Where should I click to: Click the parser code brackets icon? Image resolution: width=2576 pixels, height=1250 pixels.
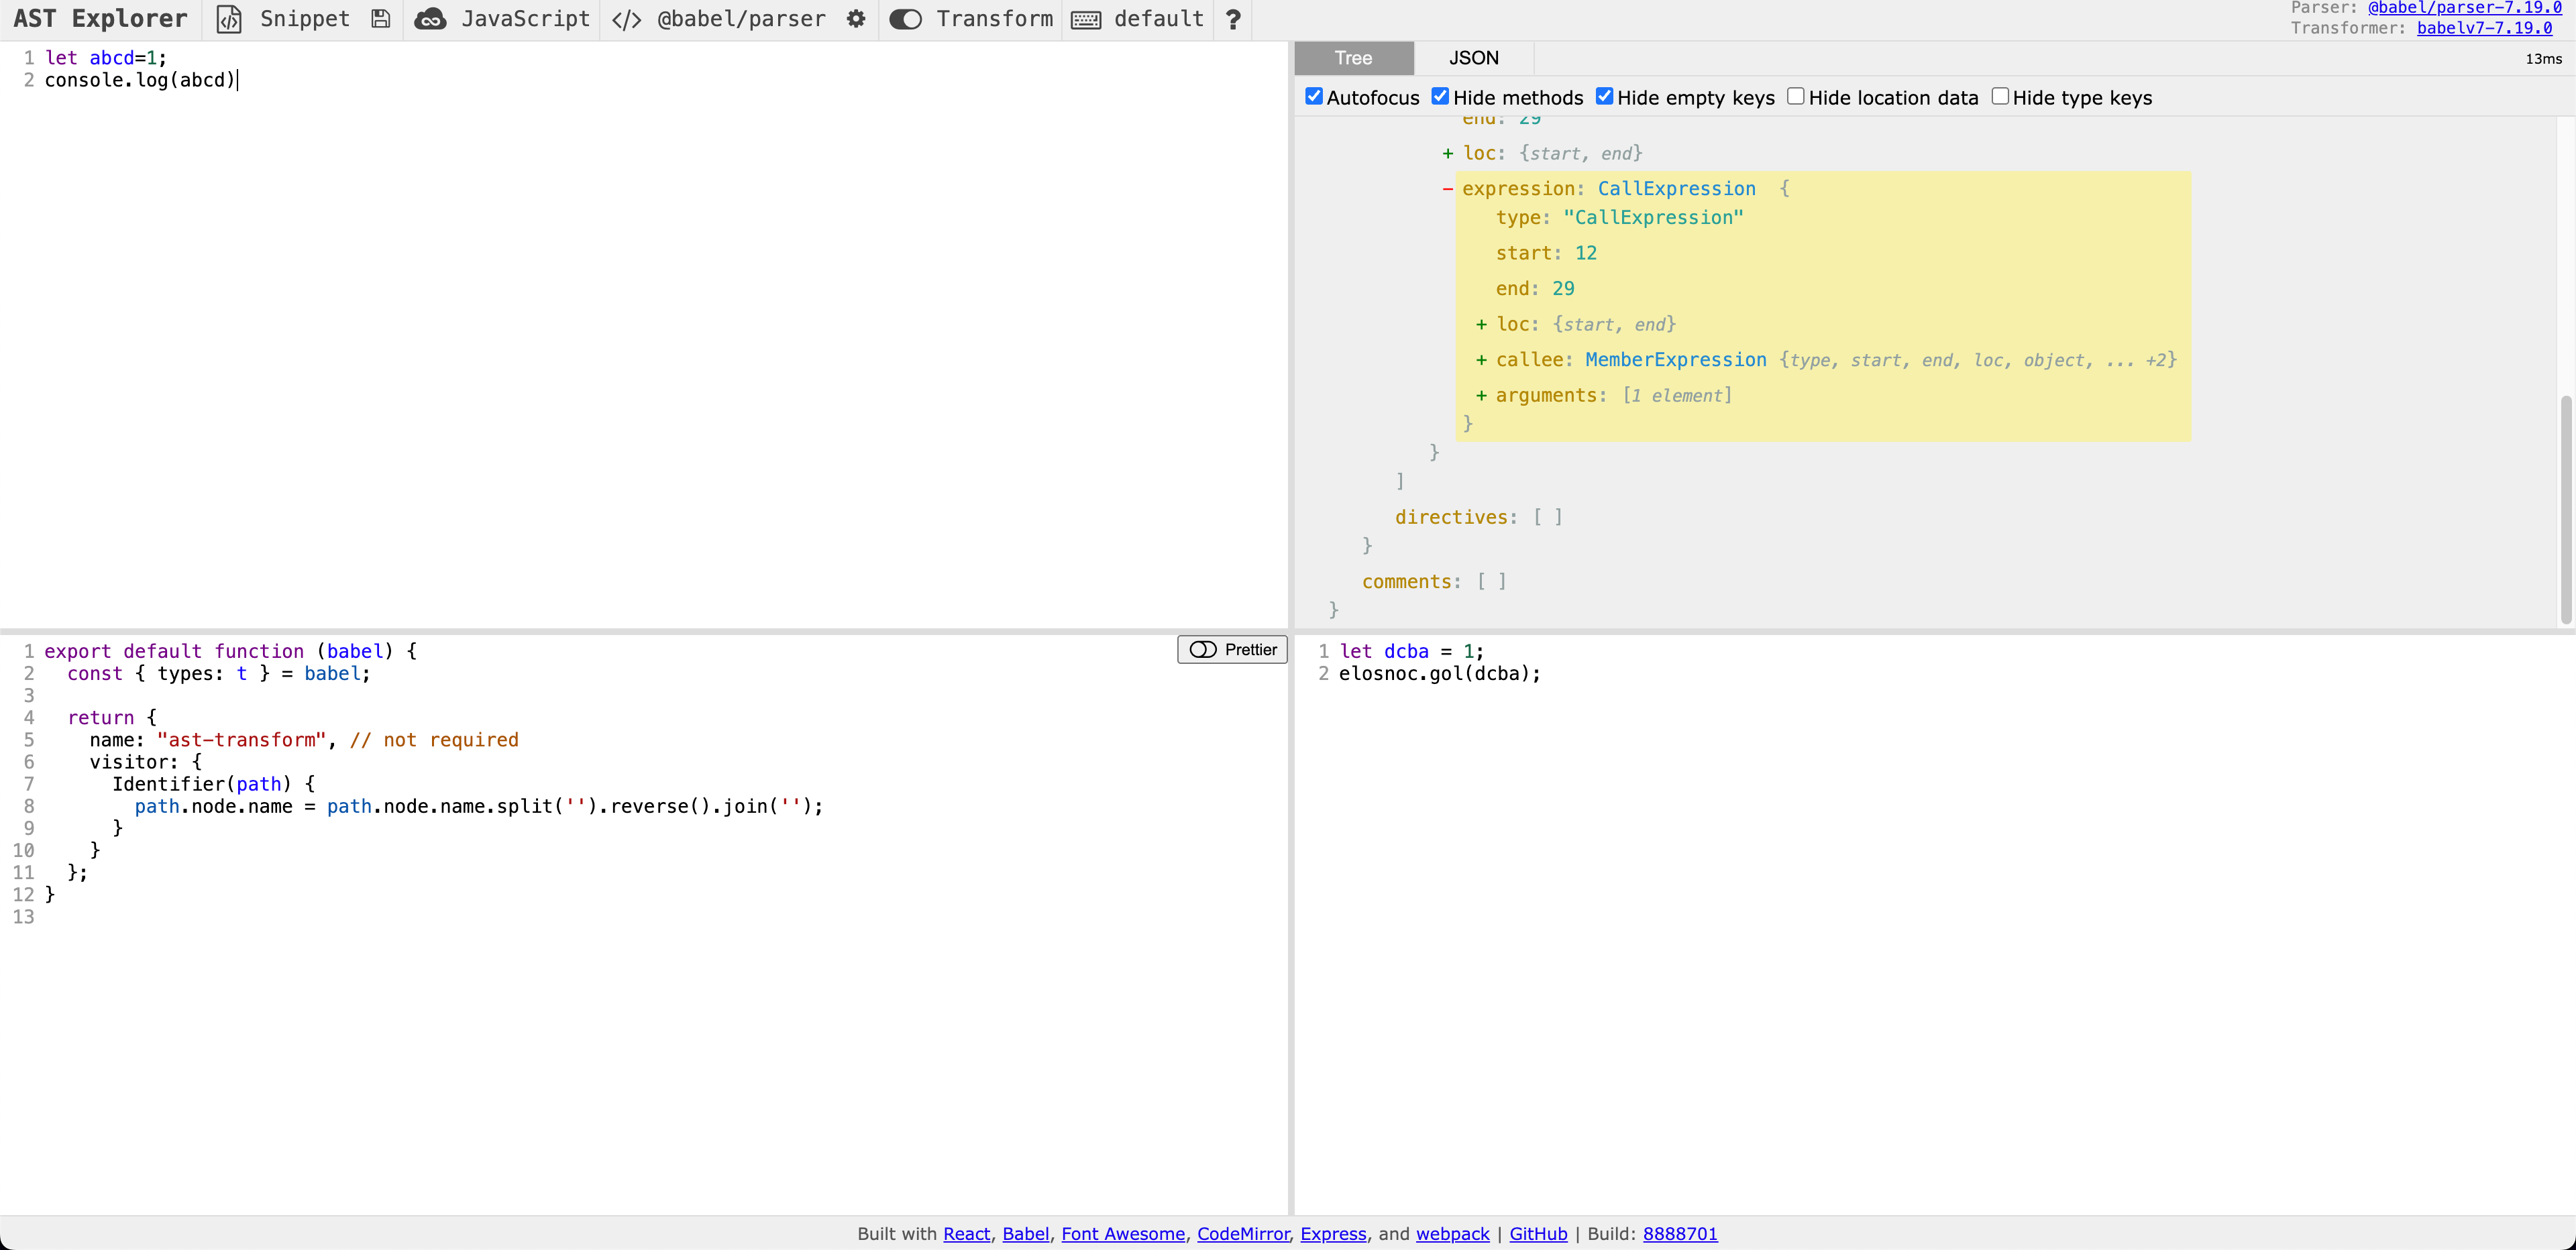[x=627, y=19]
